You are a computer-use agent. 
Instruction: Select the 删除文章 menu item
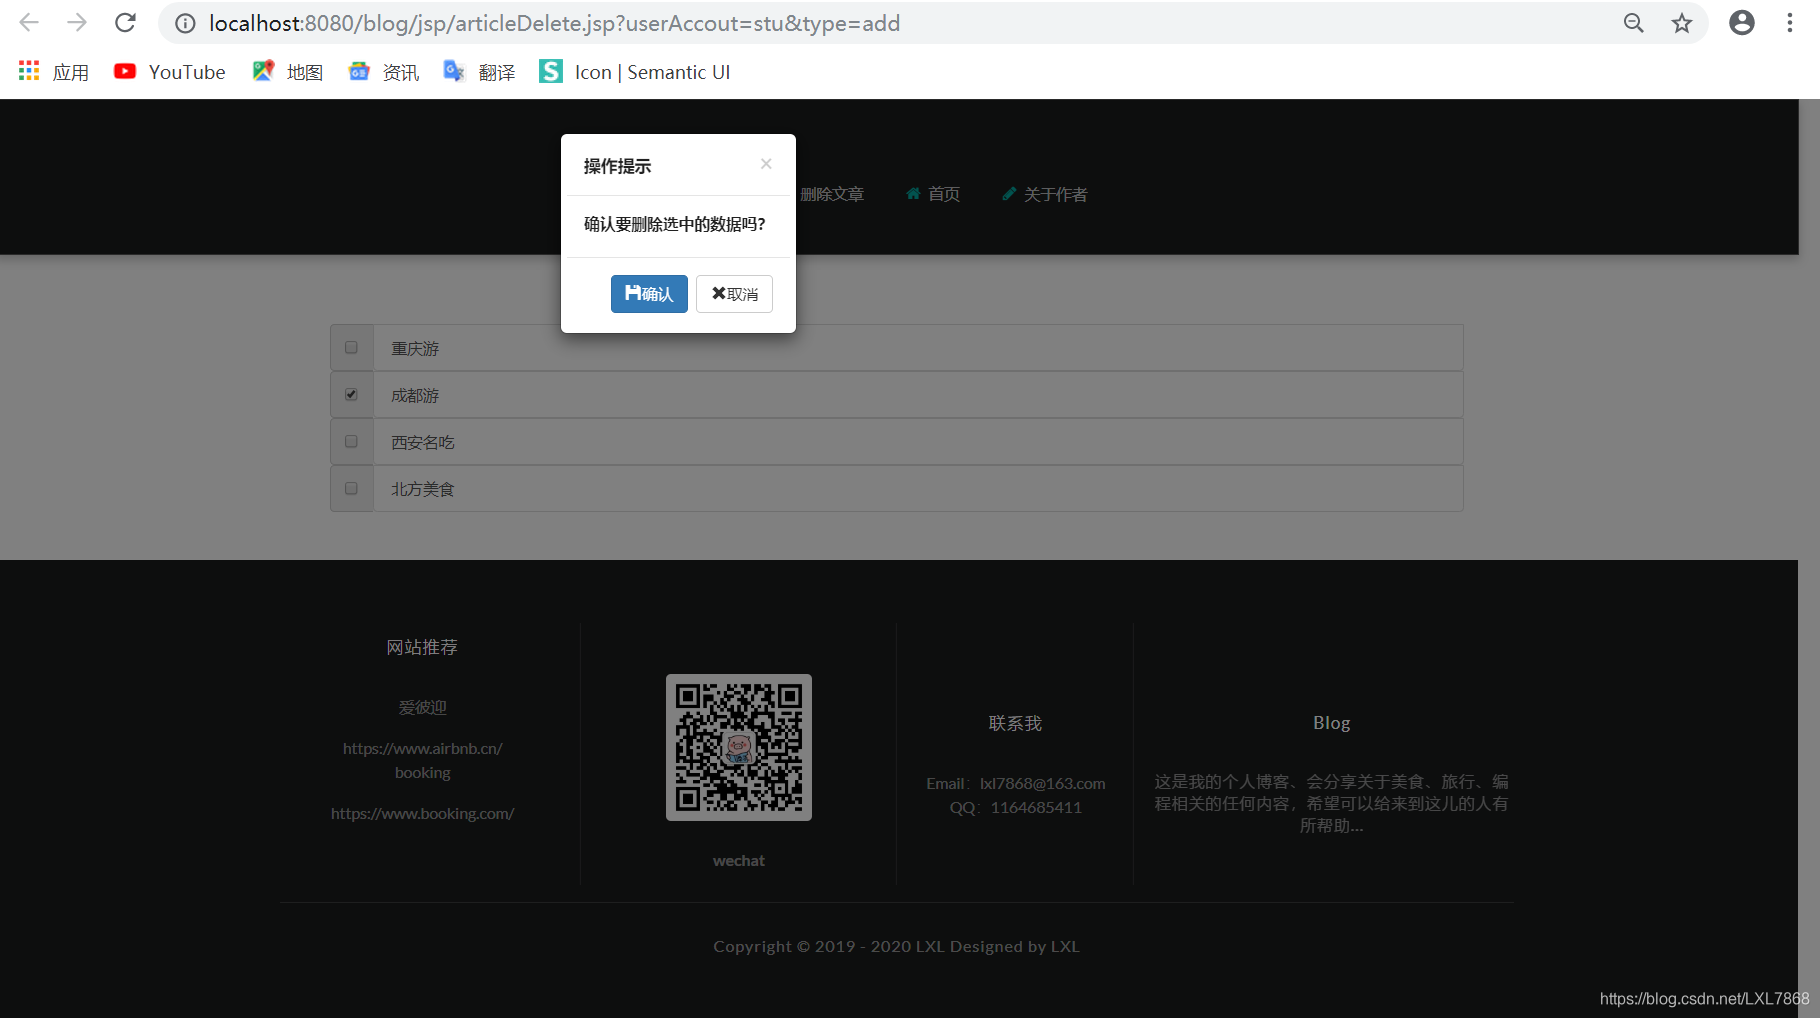831,194
